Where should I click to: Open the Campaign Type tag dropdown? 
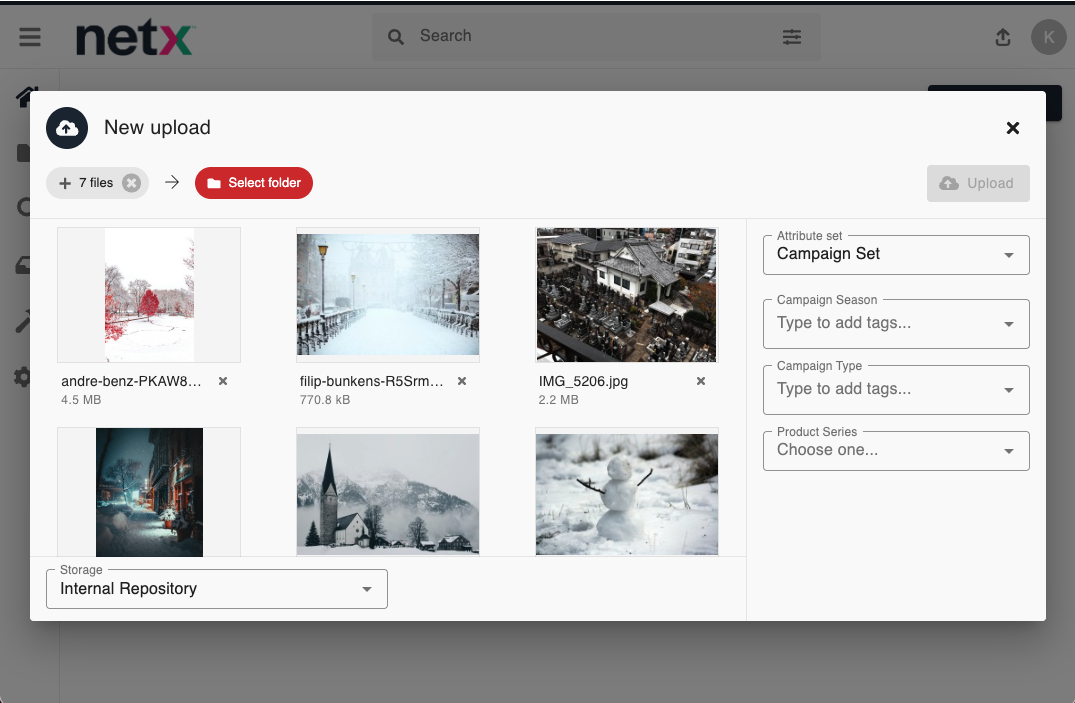(x=1008, y=390)
